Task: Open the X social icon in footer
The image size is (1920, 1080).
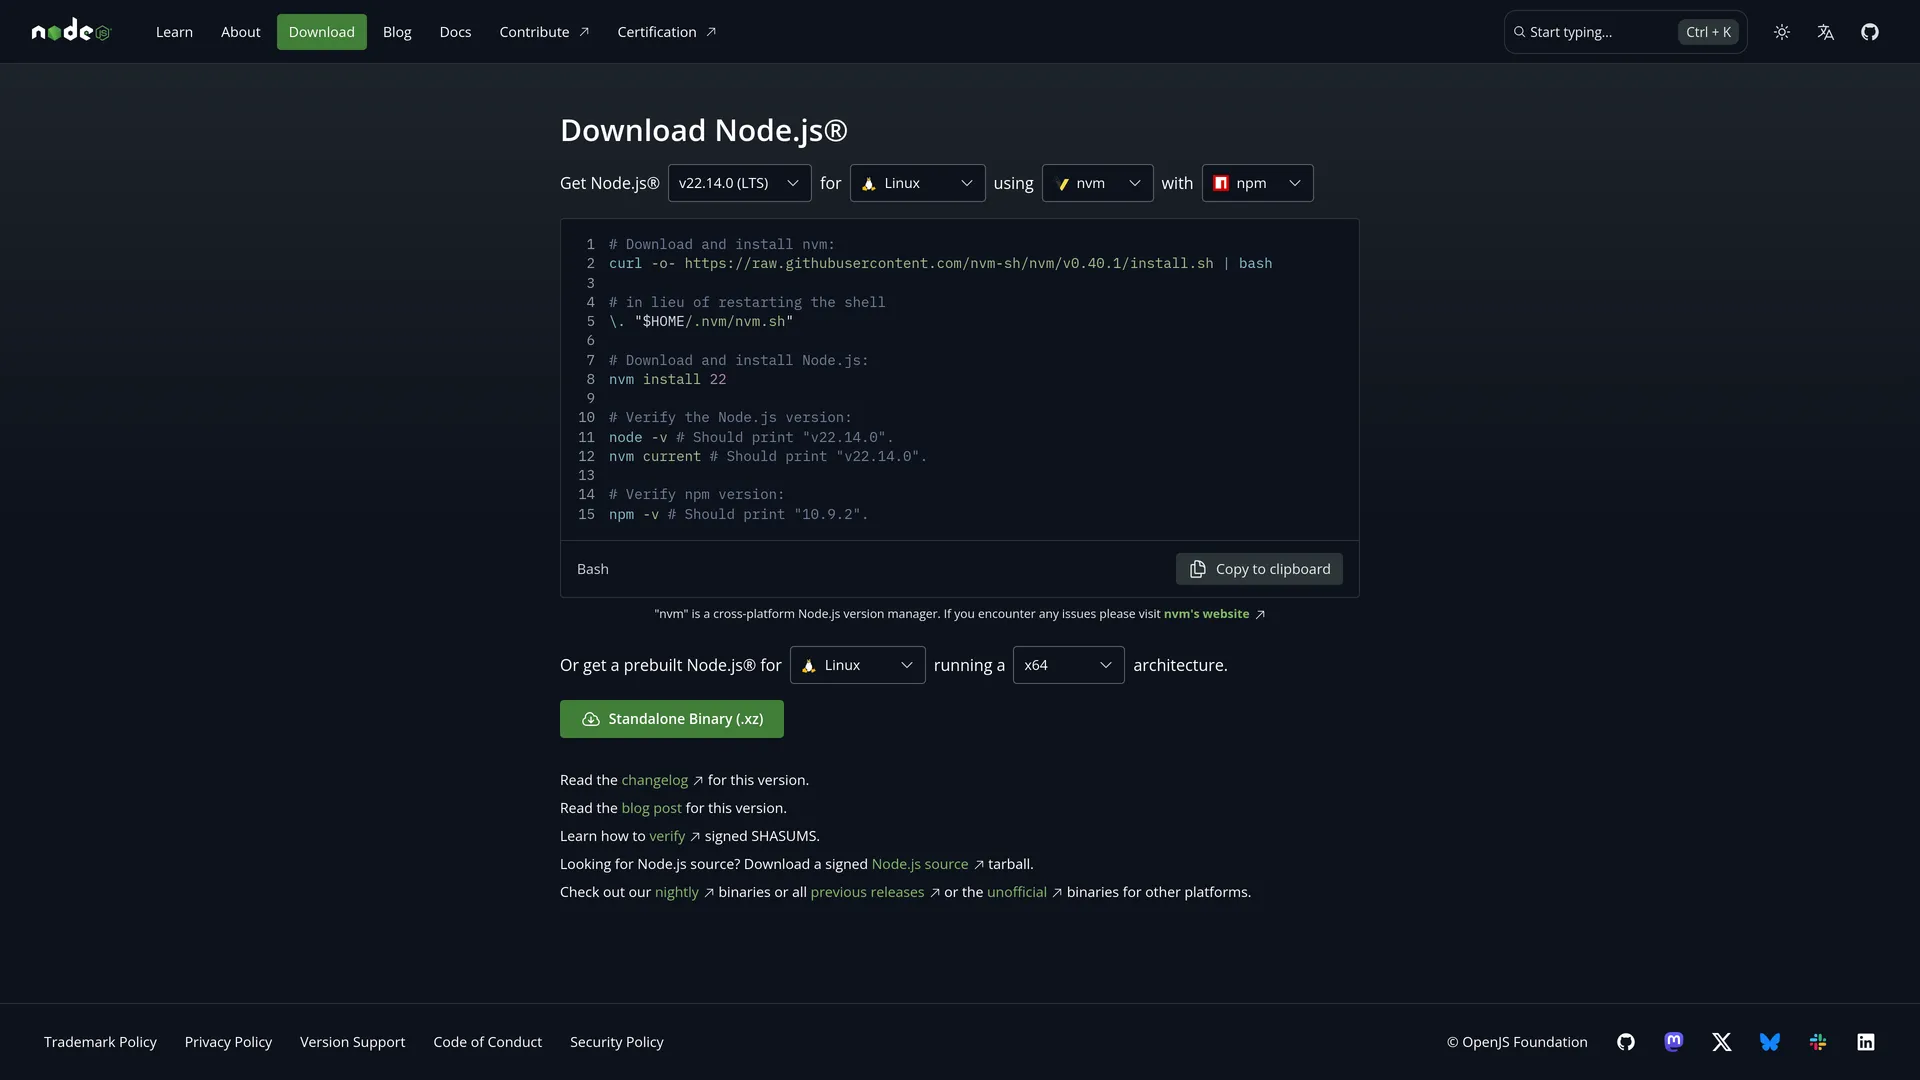Action: click(x=1722, y=1042)
